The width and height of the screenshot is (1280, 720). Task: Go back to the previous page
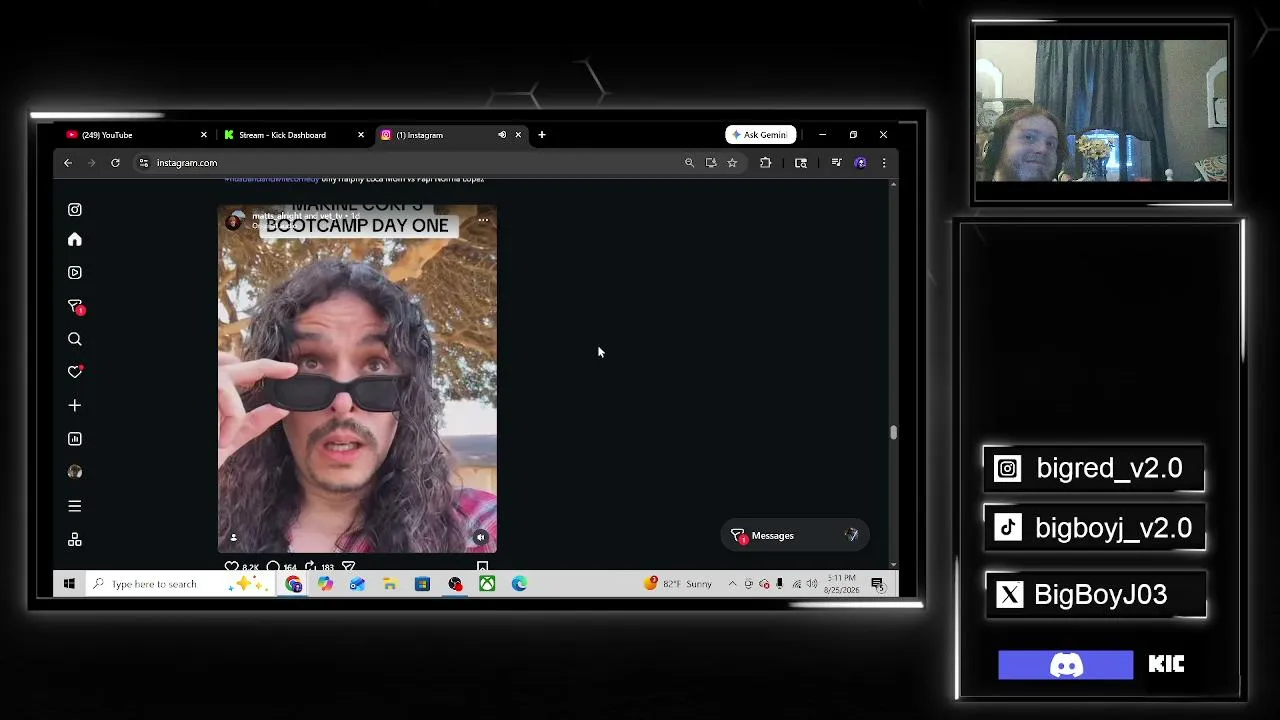click(x=68, y=163)
